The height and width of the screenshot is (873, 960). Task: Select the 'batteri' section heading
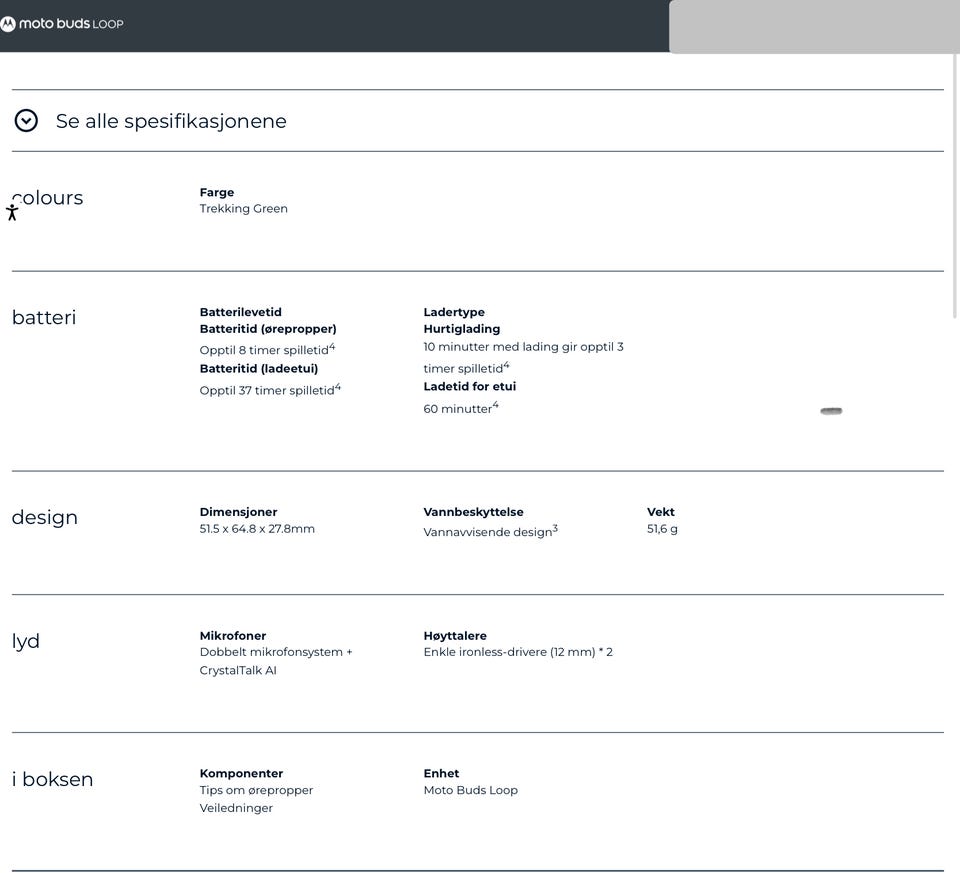tap(44, 318)
